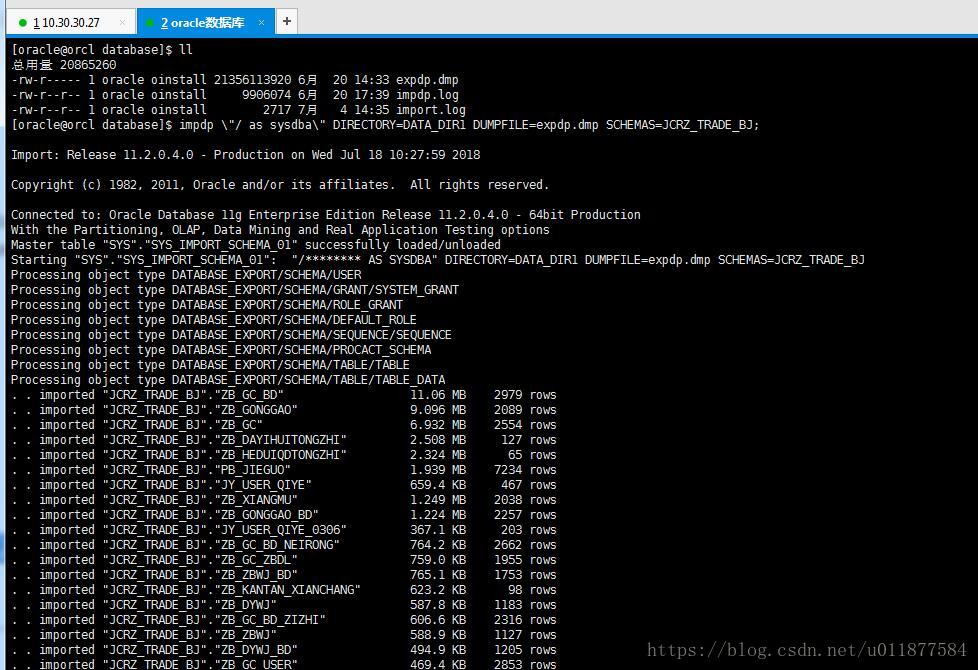Click the imported "ZB_GC_ZBDL" row
978x670 pixels.
pyautogui.click(x=284, y=559)
